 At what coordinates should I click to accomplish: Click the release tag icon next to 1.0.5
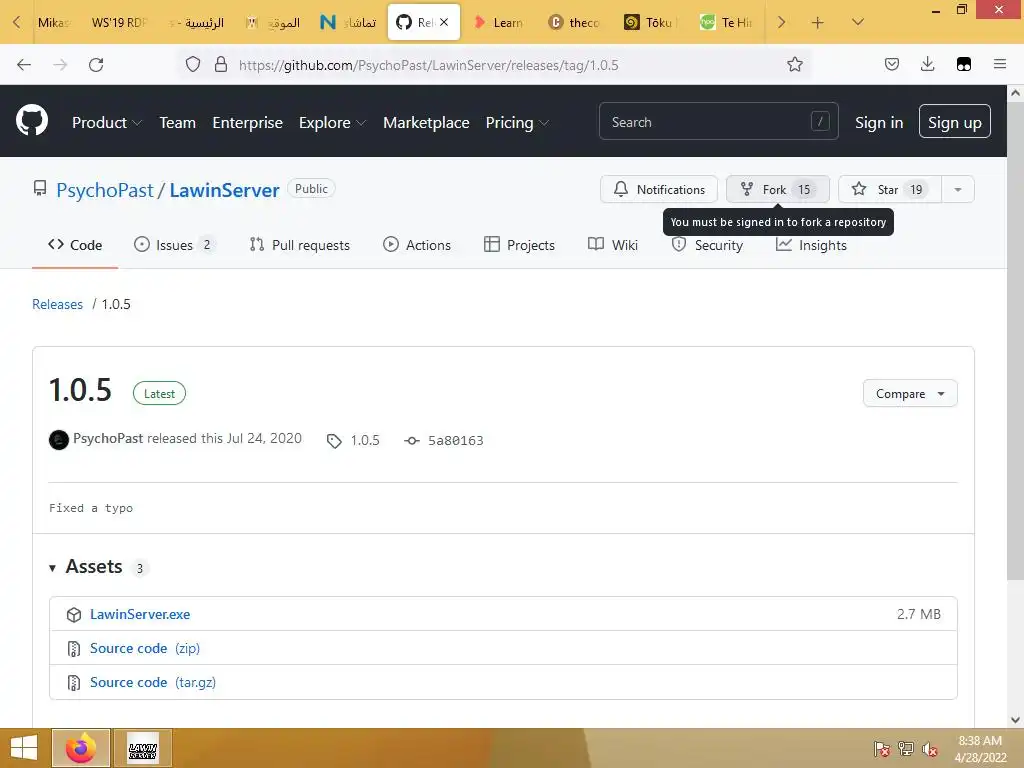(x=334, y=441)
